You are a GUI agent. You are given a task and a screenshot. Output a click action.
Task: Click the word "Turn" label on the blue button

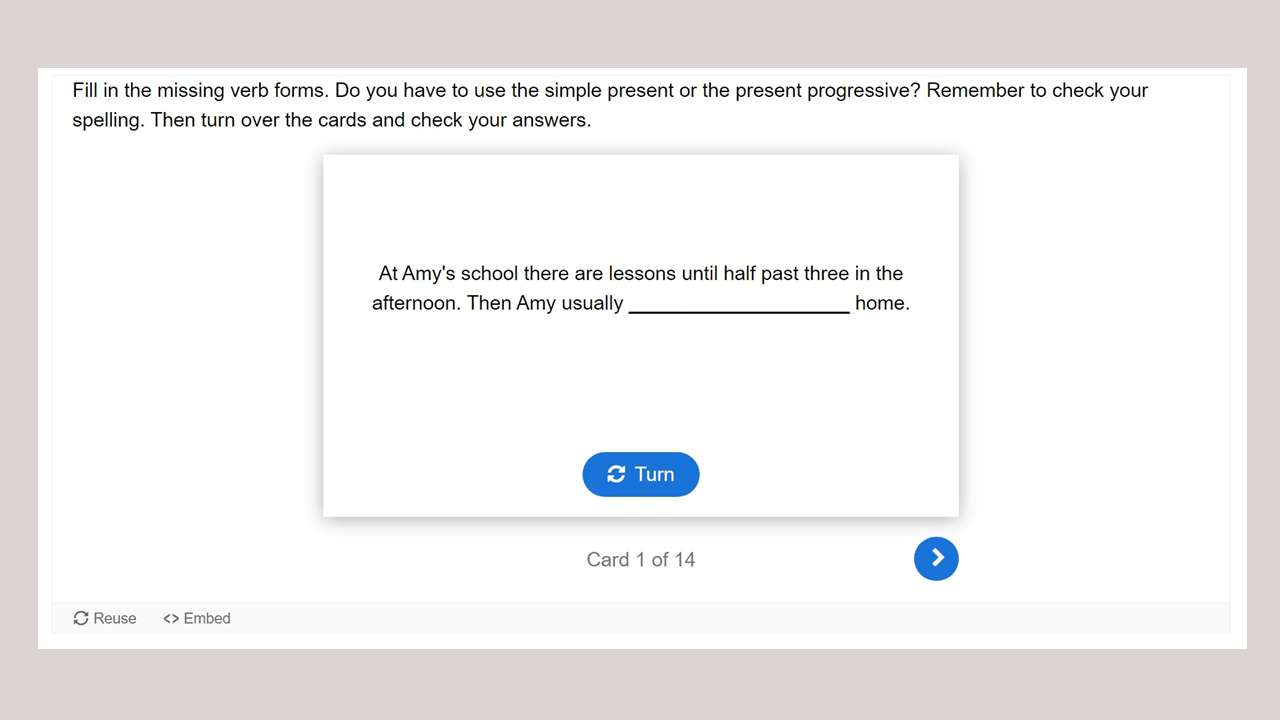click(x=654, y=474)
